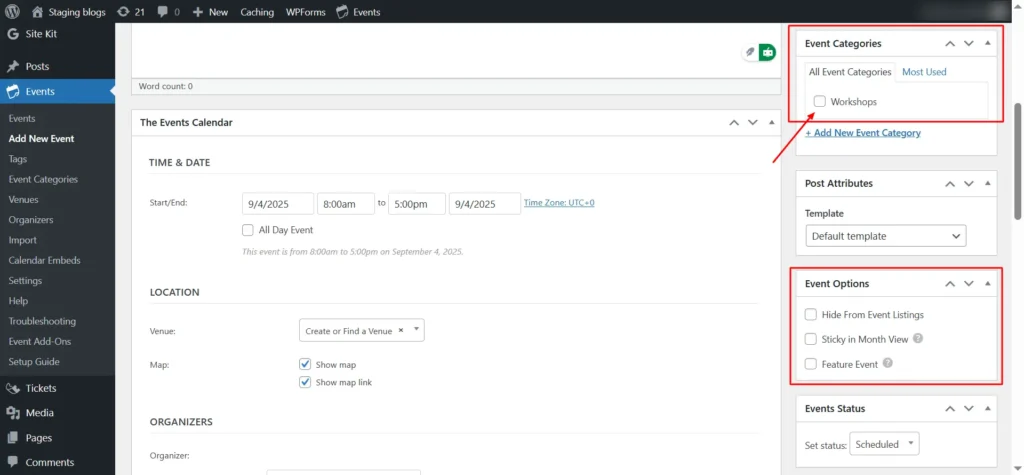The height and width of the screenshot is (475, 1024).
Task: Move Event Options panel down
Action: (969, 284)
